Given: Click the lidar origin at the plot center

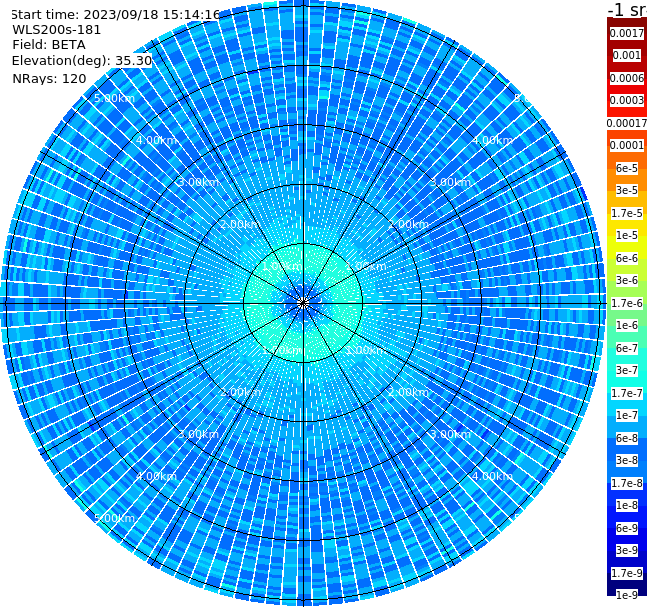Looking at the screenshot, I should coord(303,304).
